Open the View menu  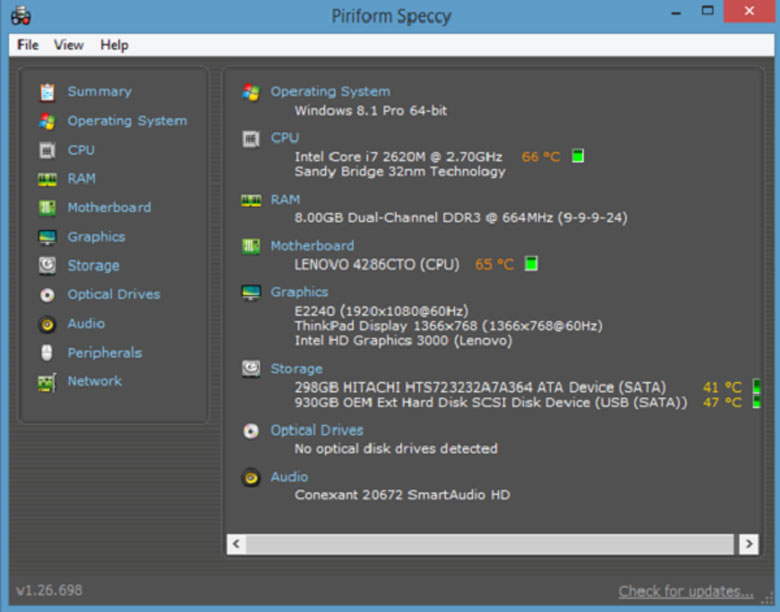point(69,45)
